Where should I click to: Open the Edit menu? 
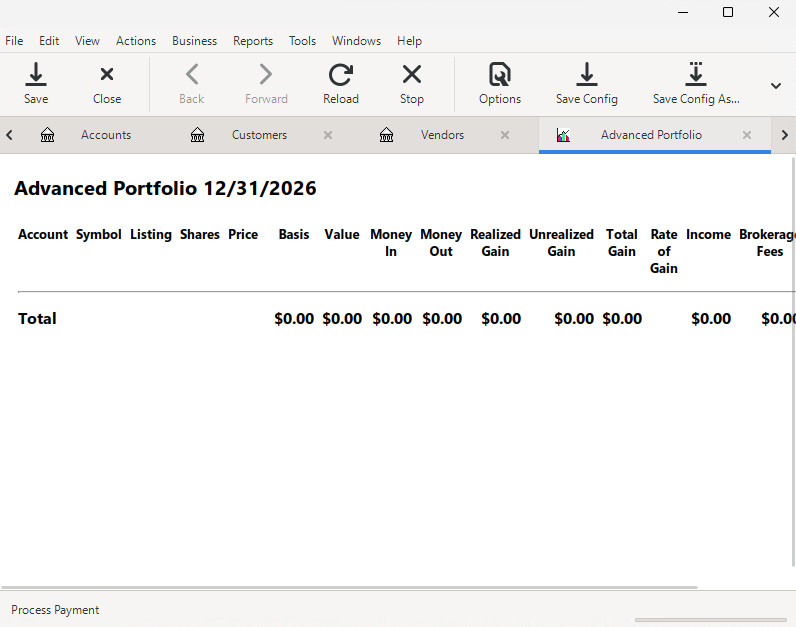click(x=49, y=41)
